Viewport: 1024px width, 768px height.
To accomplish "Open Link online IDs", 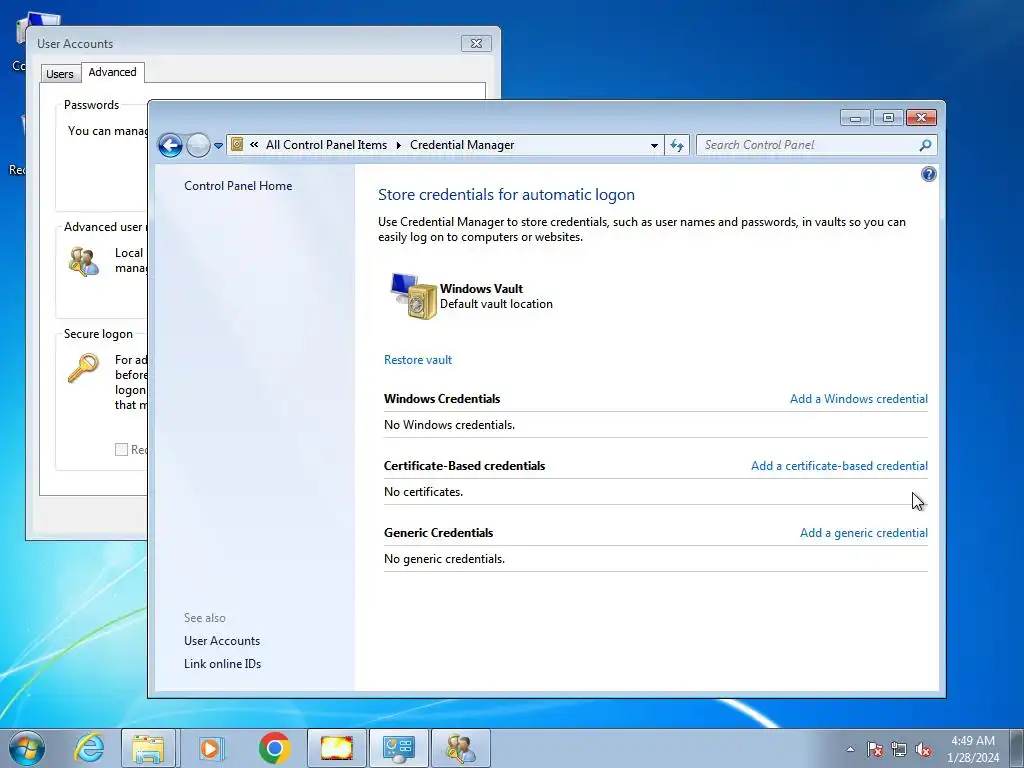I will tap(222, 664).
